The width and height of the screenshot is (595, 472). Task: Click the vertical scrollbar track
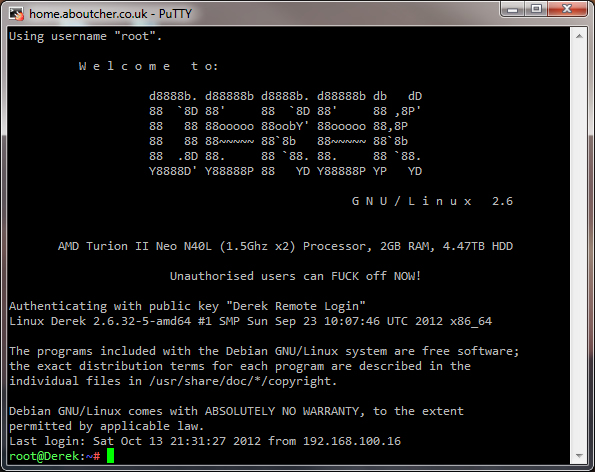pyautogui.click(x=579, y=246)
